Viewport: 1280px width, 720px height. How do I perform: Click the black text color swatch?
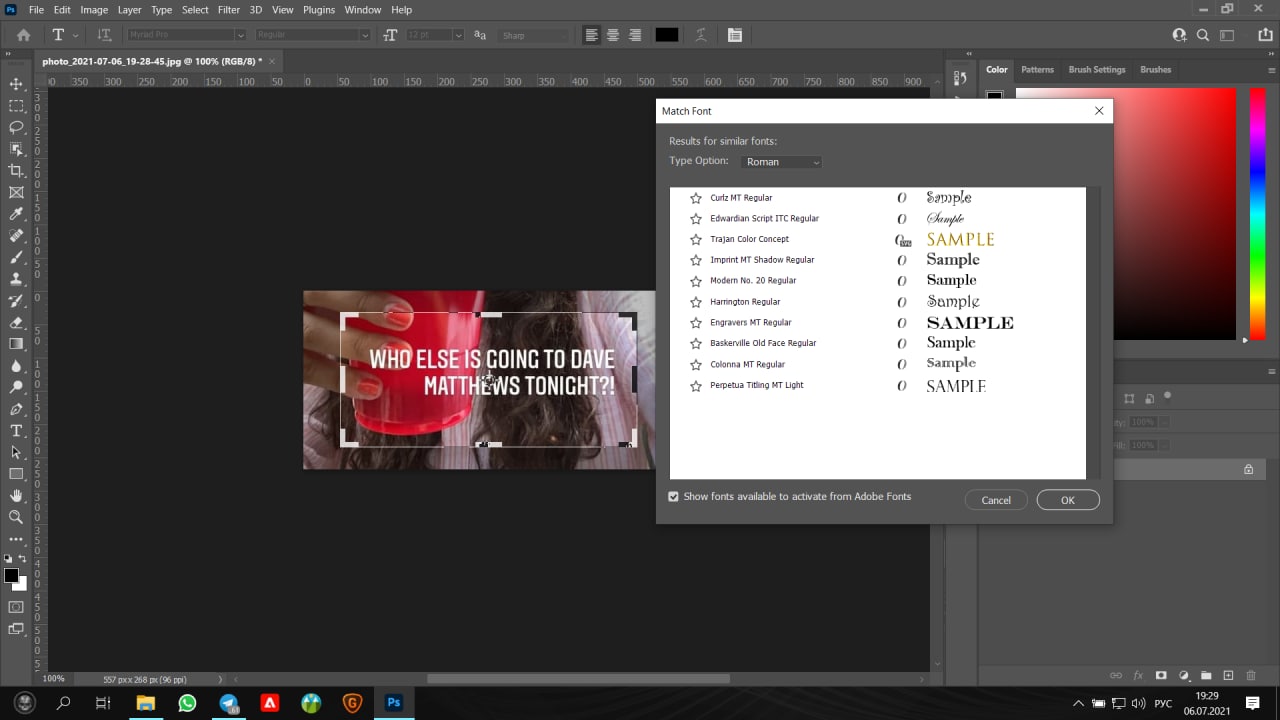pyautogui.click(x=666, y=35)
